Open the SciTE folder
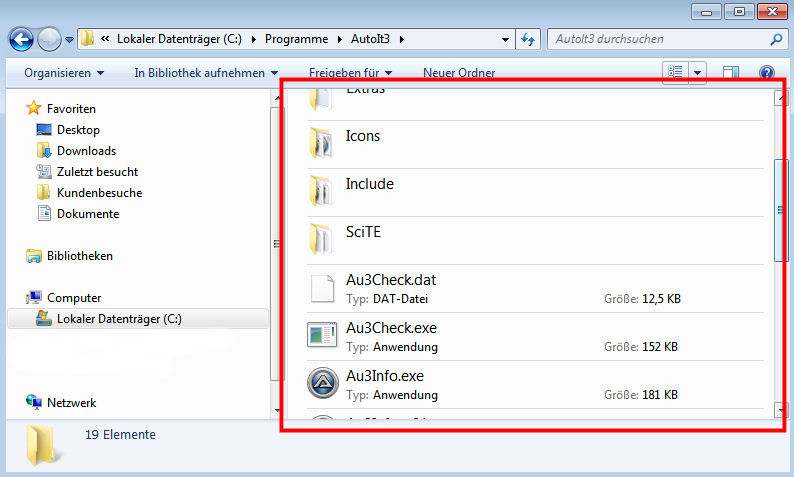 click(x=323, y=240)
